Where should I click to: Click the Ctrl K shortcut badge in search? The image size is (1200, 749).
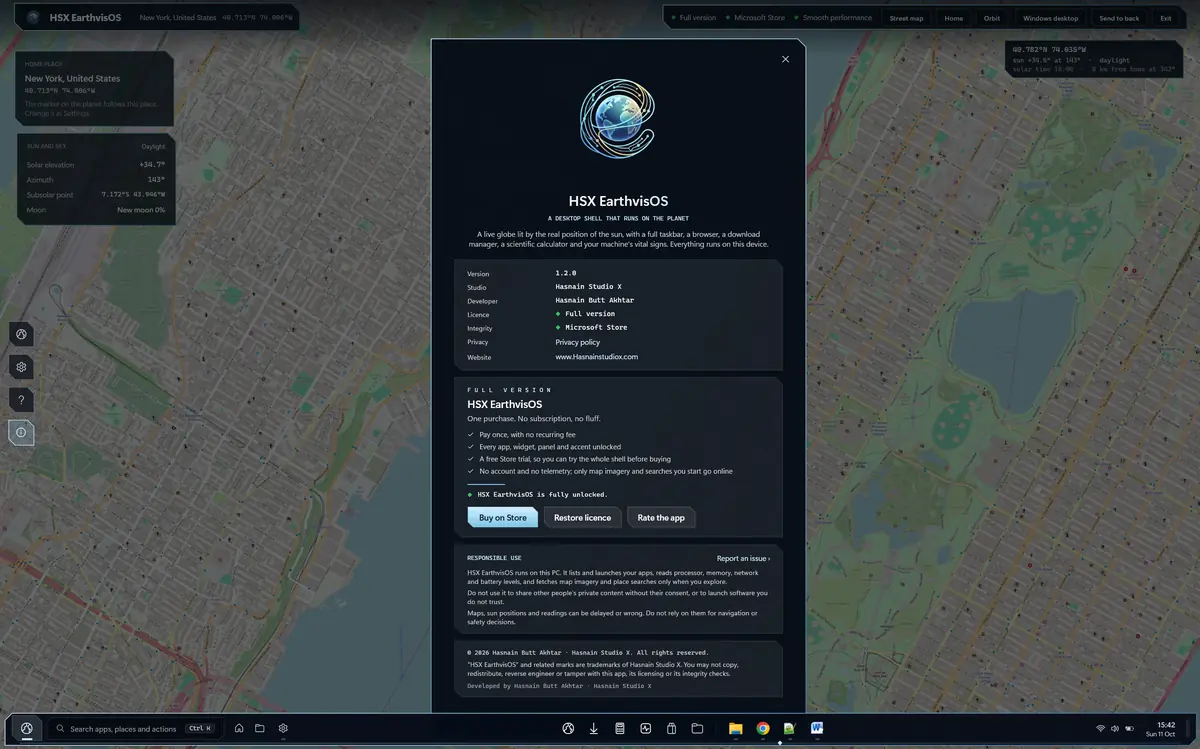coord(200,729)
